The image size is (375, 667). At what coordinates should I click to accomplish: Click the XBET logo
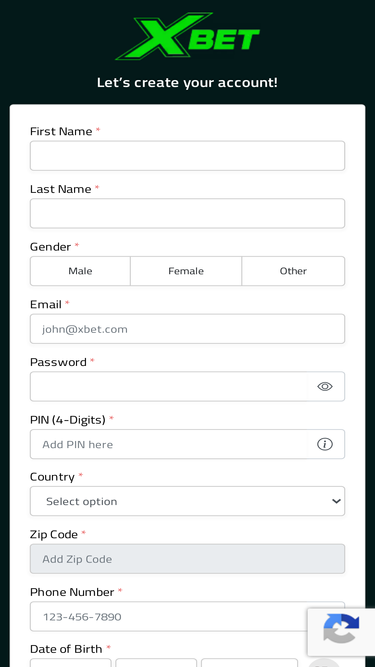pos(188,36)
